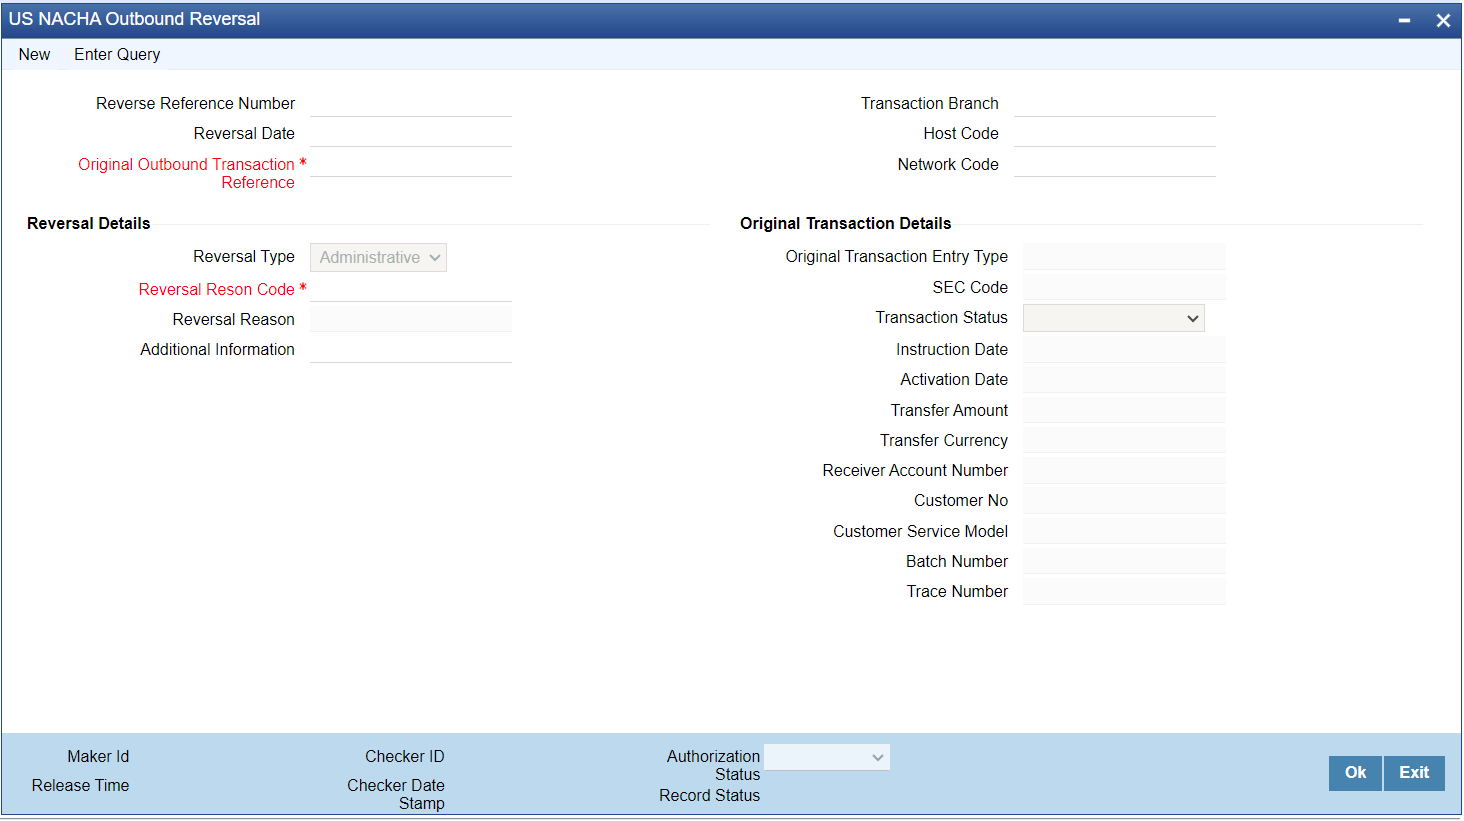Click the New menu item
1464x821 pixels.
click(34, 54)
